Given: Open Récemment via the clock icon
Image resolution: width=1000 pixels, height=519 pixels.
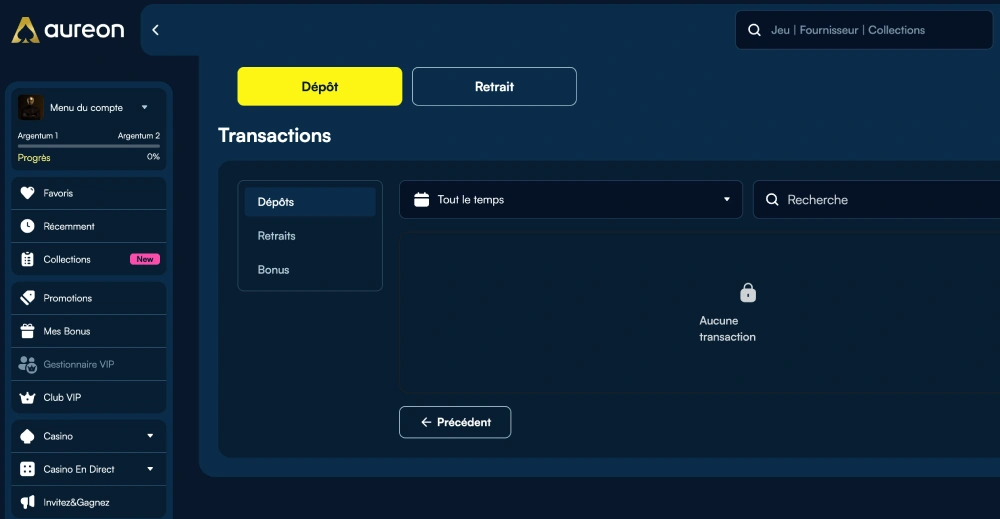Looking at the screenshot, I should 27,226.
